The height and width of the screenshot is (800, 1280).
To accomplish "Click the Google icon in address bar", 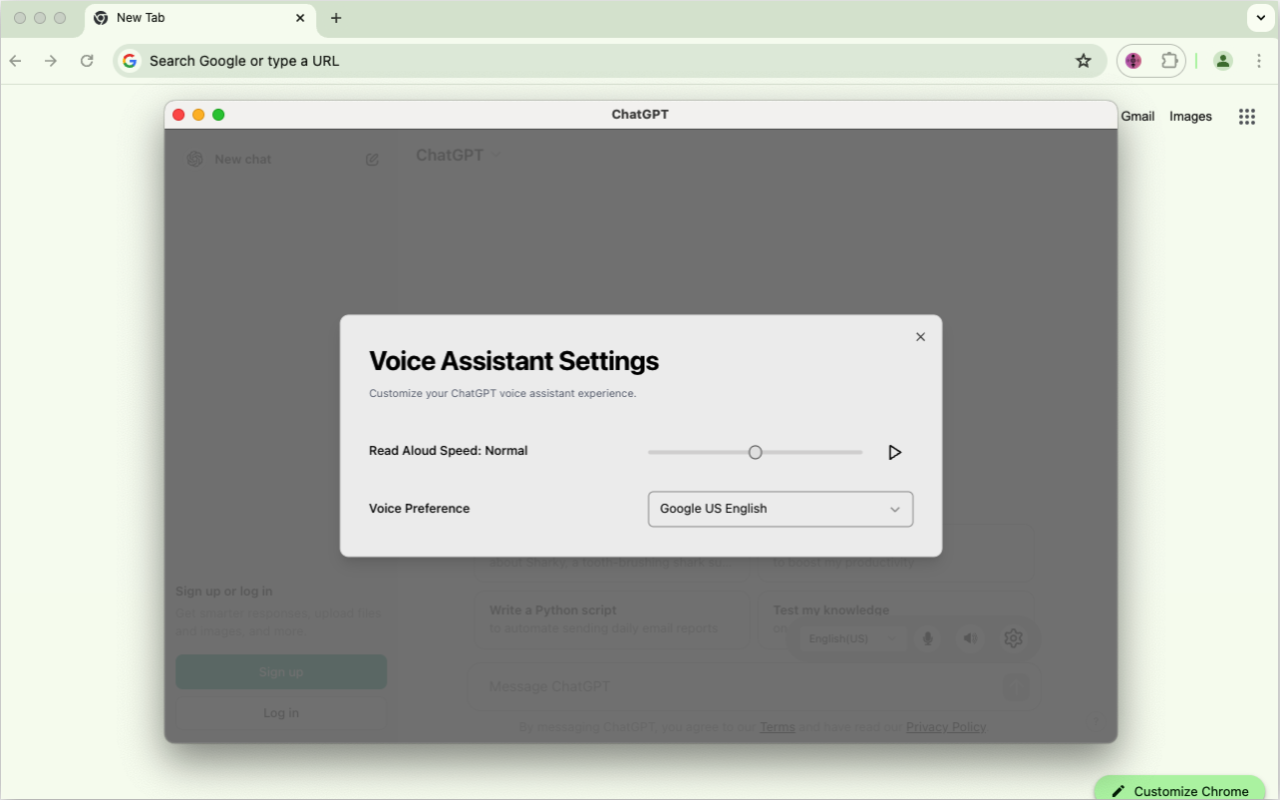I will 130,61.
